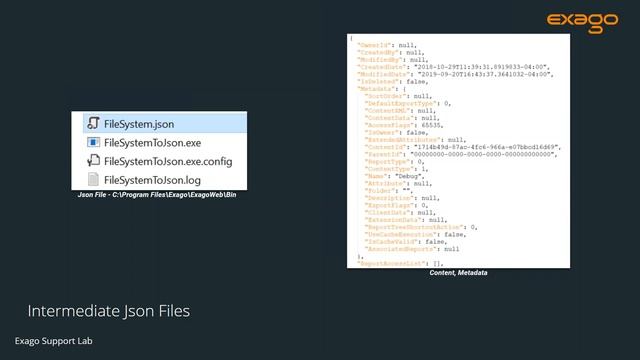Select the FileSystemToJson.exe.config file name
The width and height of the screenshot is (640, 360).
[168, 162]
